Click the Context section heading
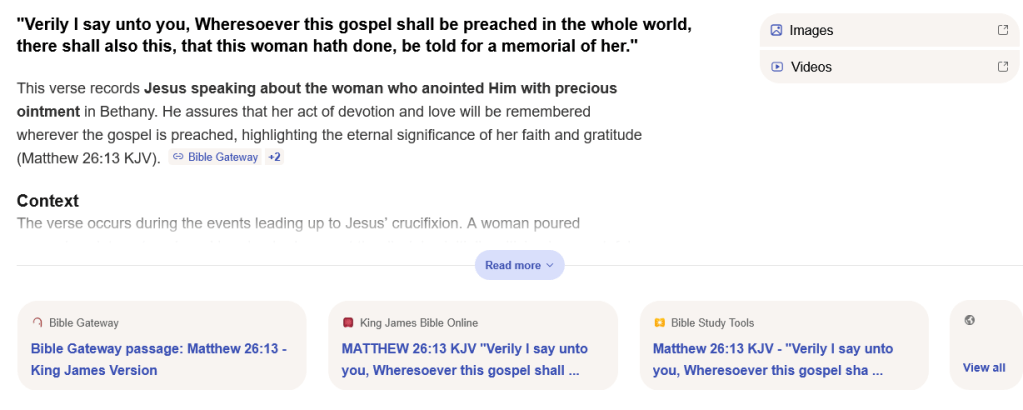 48,201
